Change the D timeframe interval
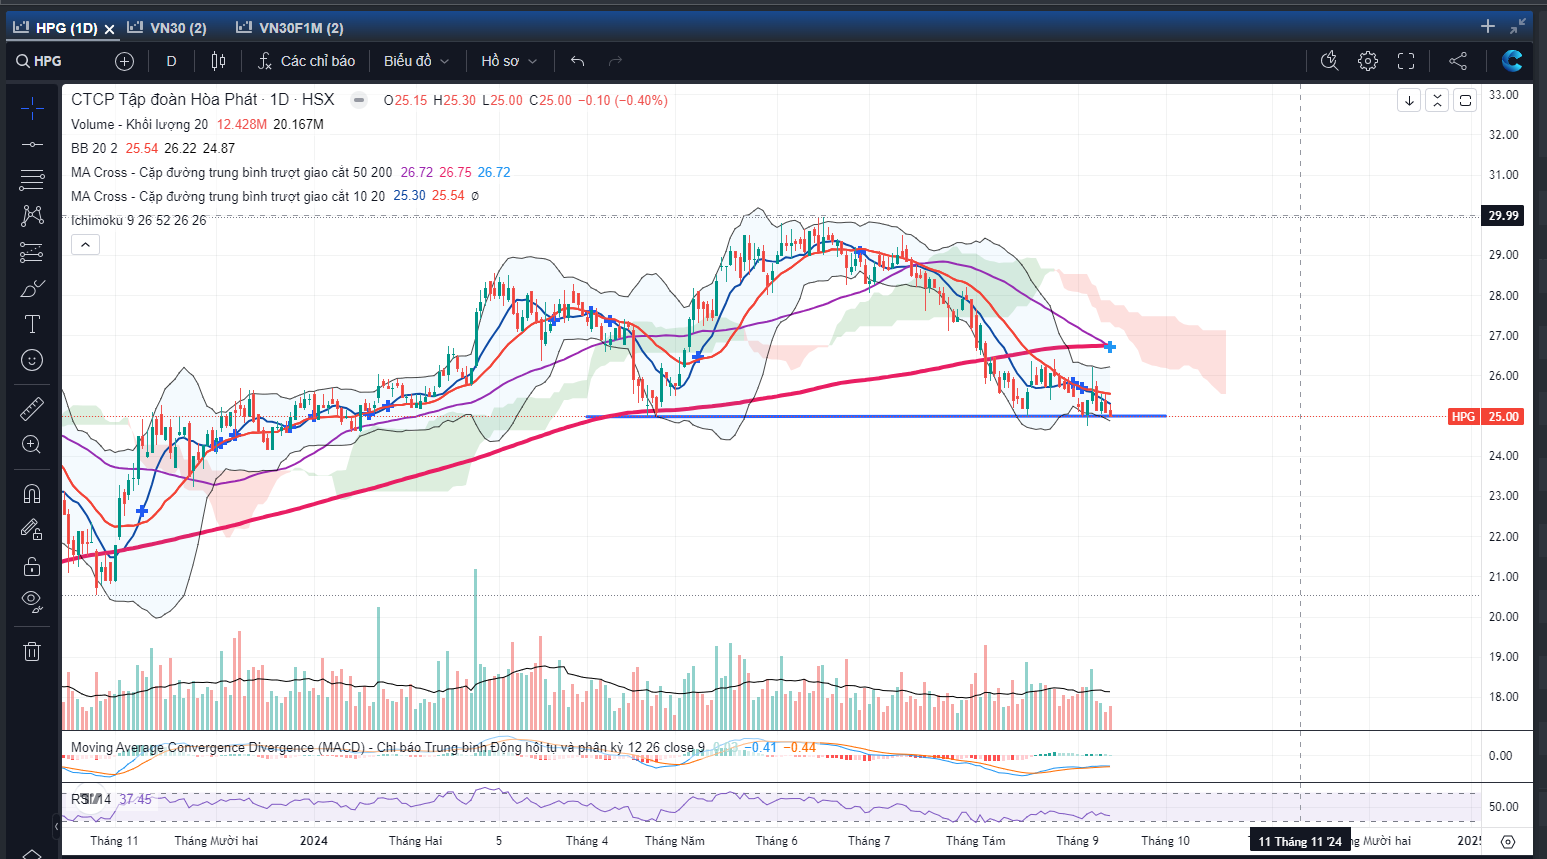 [171, 61]
